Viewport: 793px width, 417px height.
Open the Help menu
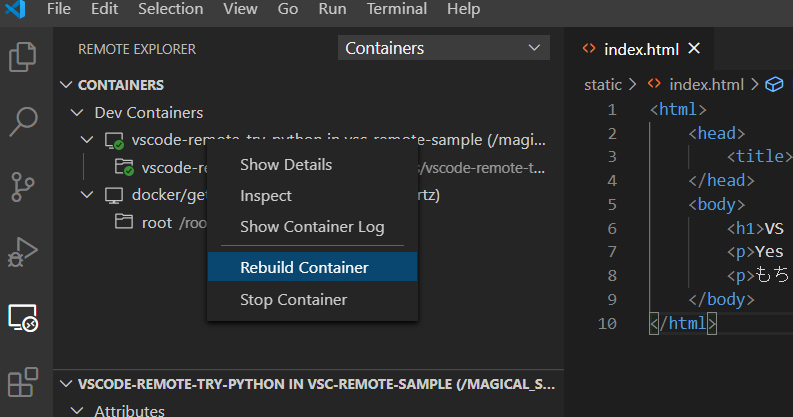(x=463, y=9)
